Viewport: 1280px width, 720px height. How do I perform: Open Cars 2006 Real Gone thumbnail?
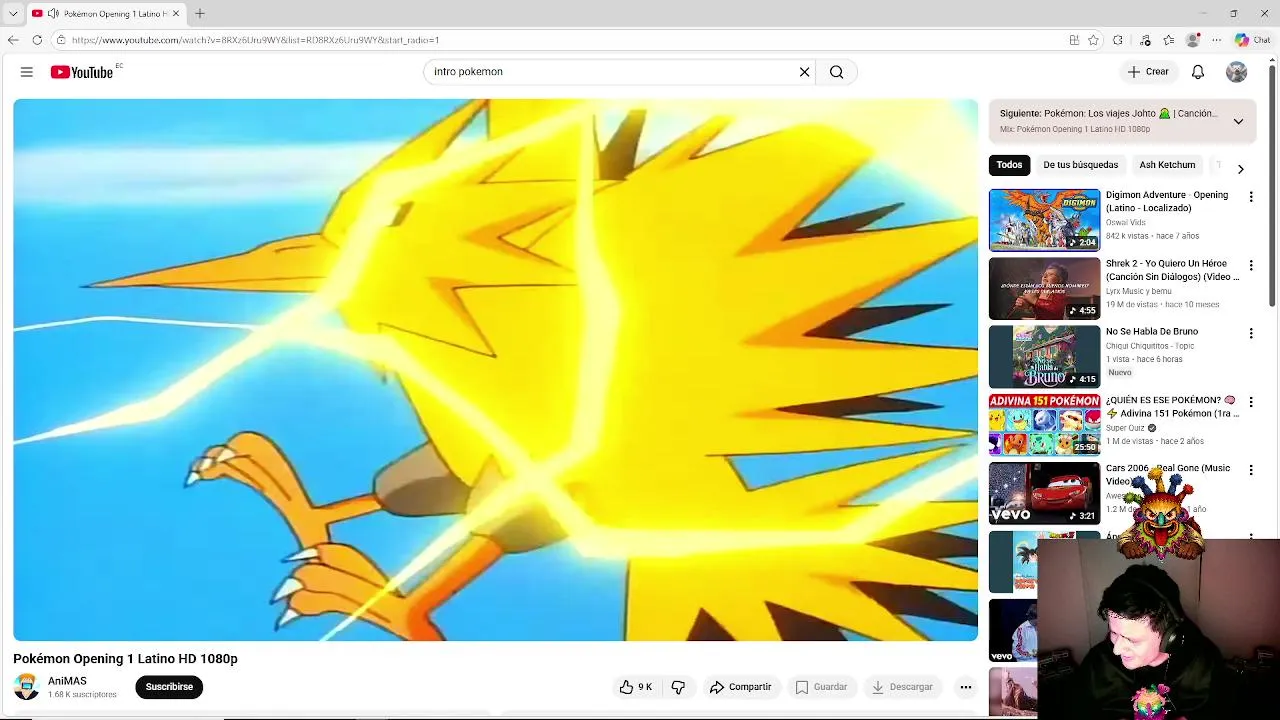click(x=1044, y=493)
